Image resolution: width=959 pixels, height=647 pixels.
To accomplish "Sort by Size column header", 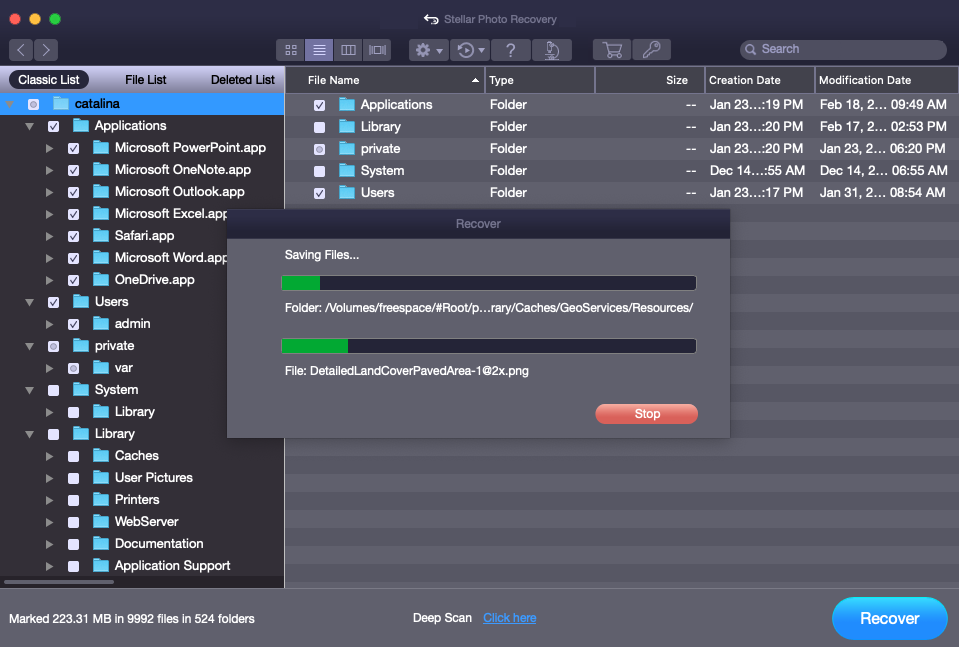I will tap(650, 80).
